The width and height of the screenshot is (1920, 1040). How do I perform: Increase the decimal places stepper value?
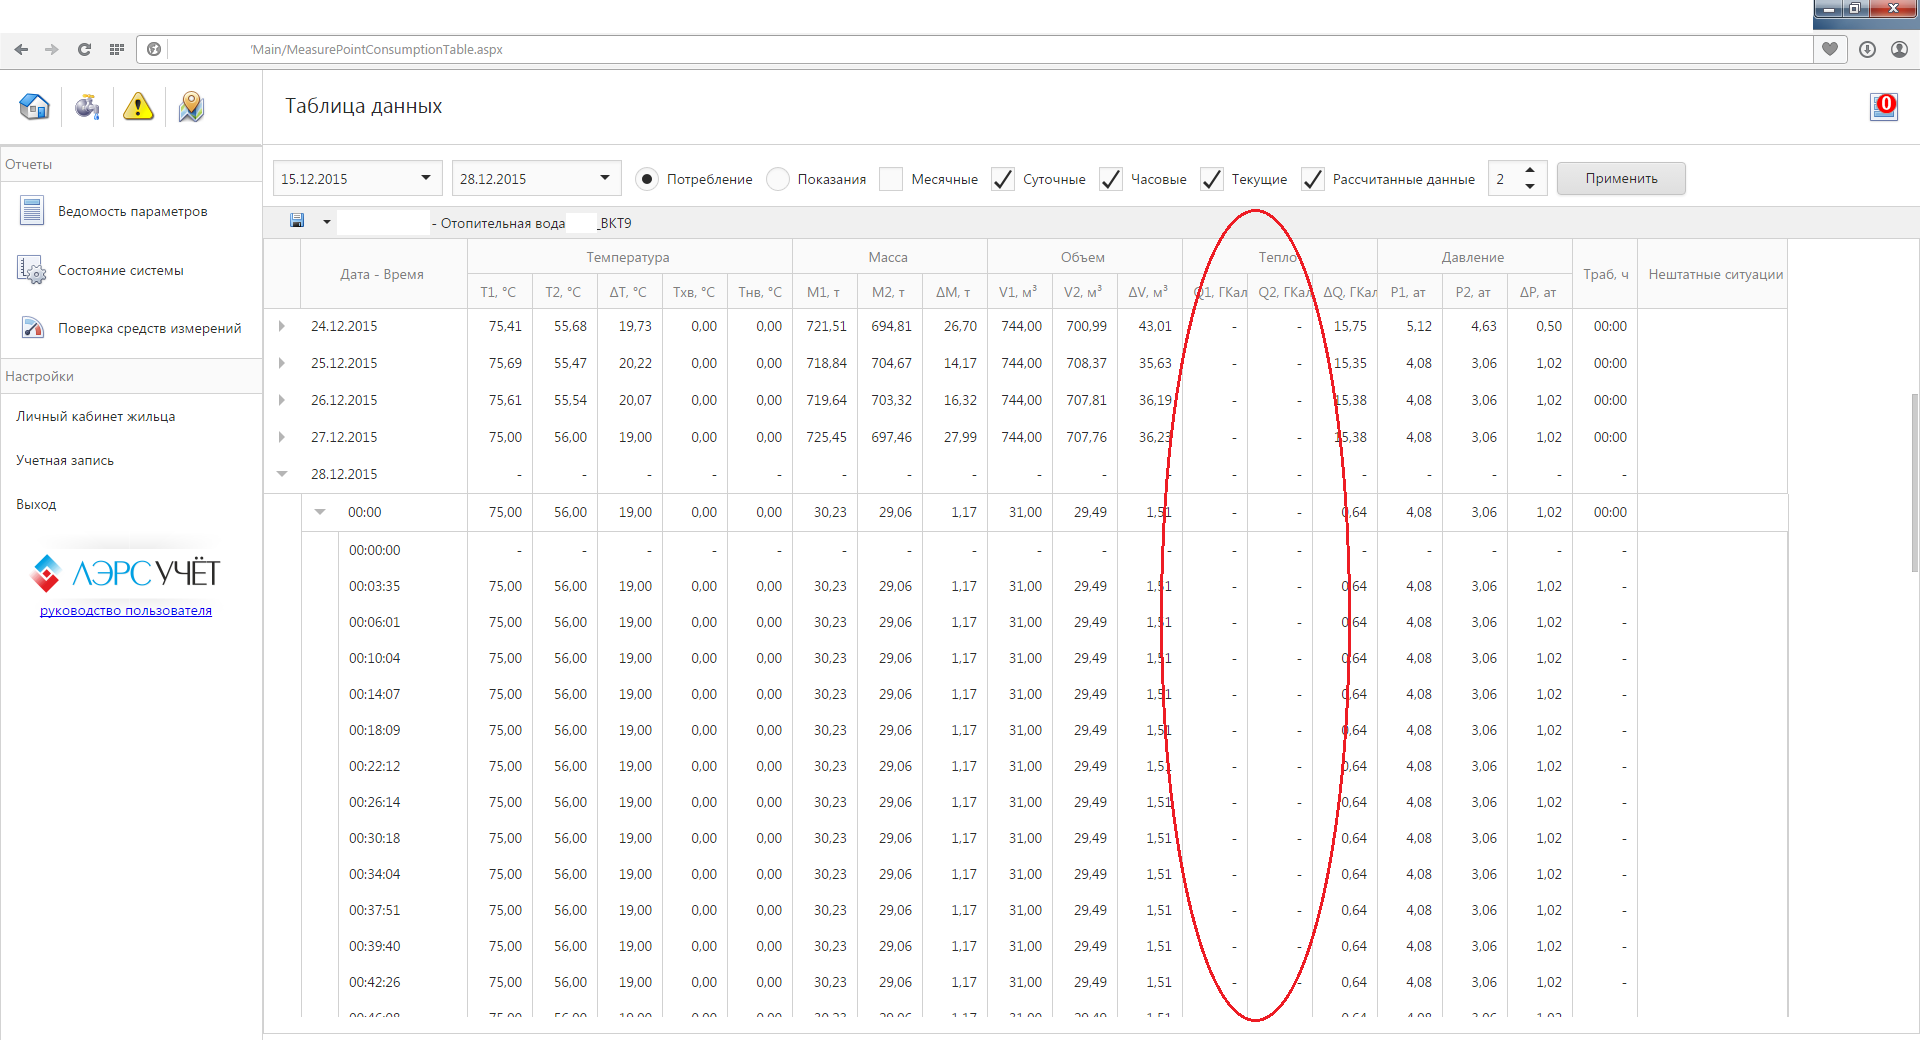[1529, 170]
